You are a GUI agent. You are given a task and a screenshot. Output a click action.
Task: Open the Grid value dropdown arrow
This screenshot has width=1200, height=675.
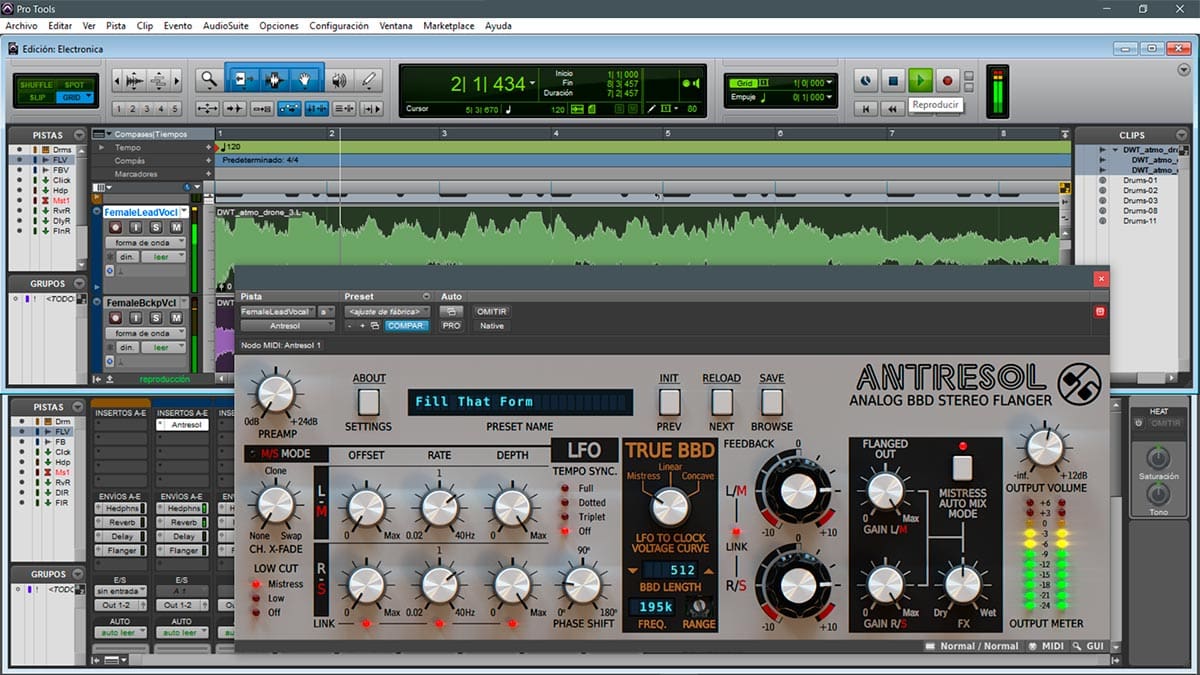pos(829,83)
